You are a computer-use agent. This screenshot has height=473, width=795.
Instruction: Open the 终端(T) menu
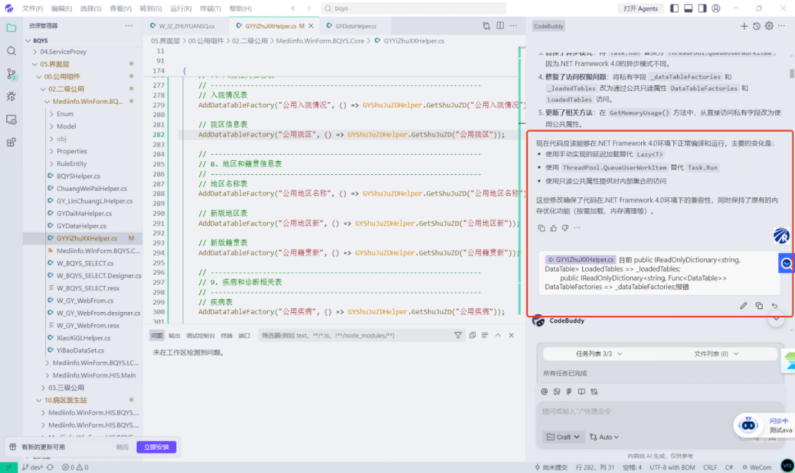[x=210, y=9]
